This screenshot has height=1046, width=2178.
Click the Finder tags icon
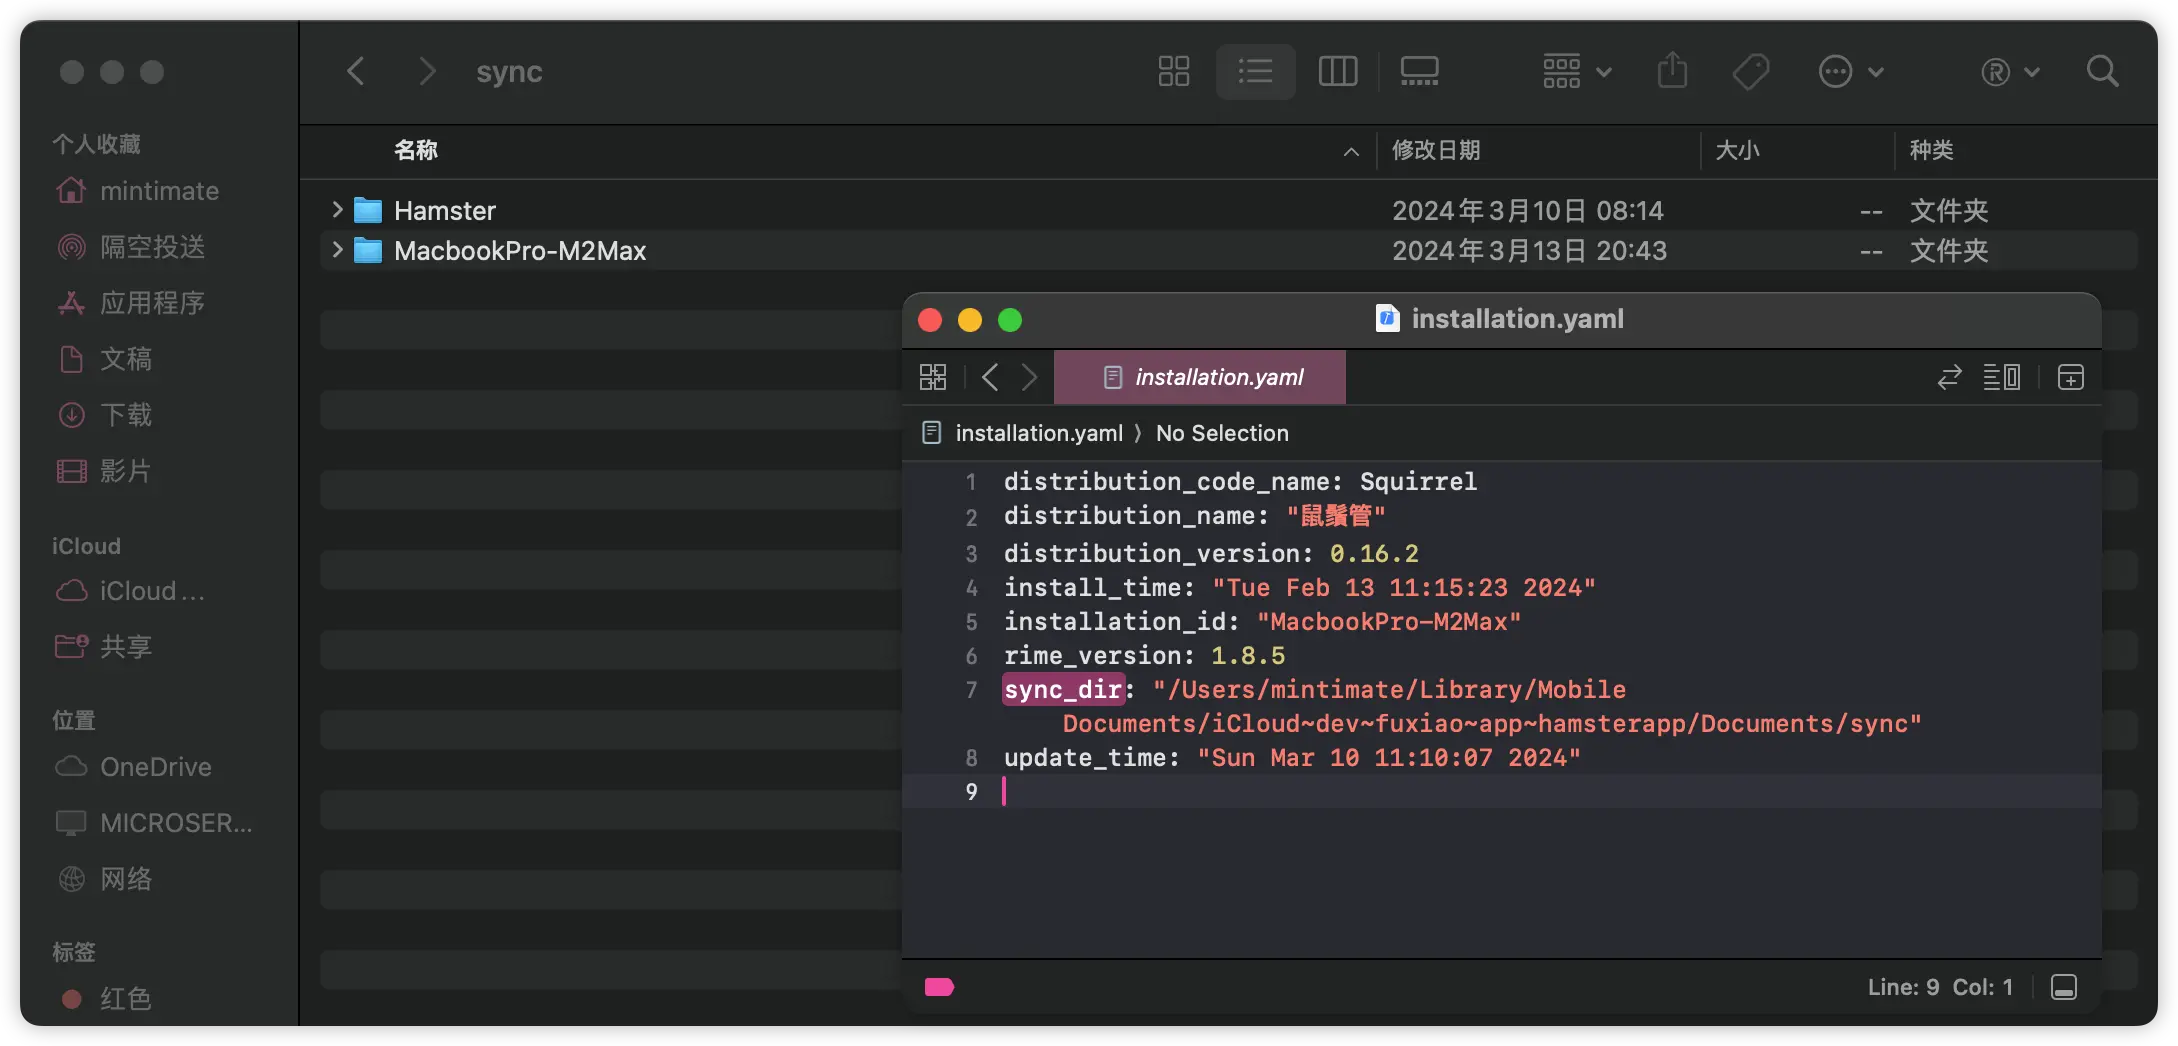(1751, 71)
